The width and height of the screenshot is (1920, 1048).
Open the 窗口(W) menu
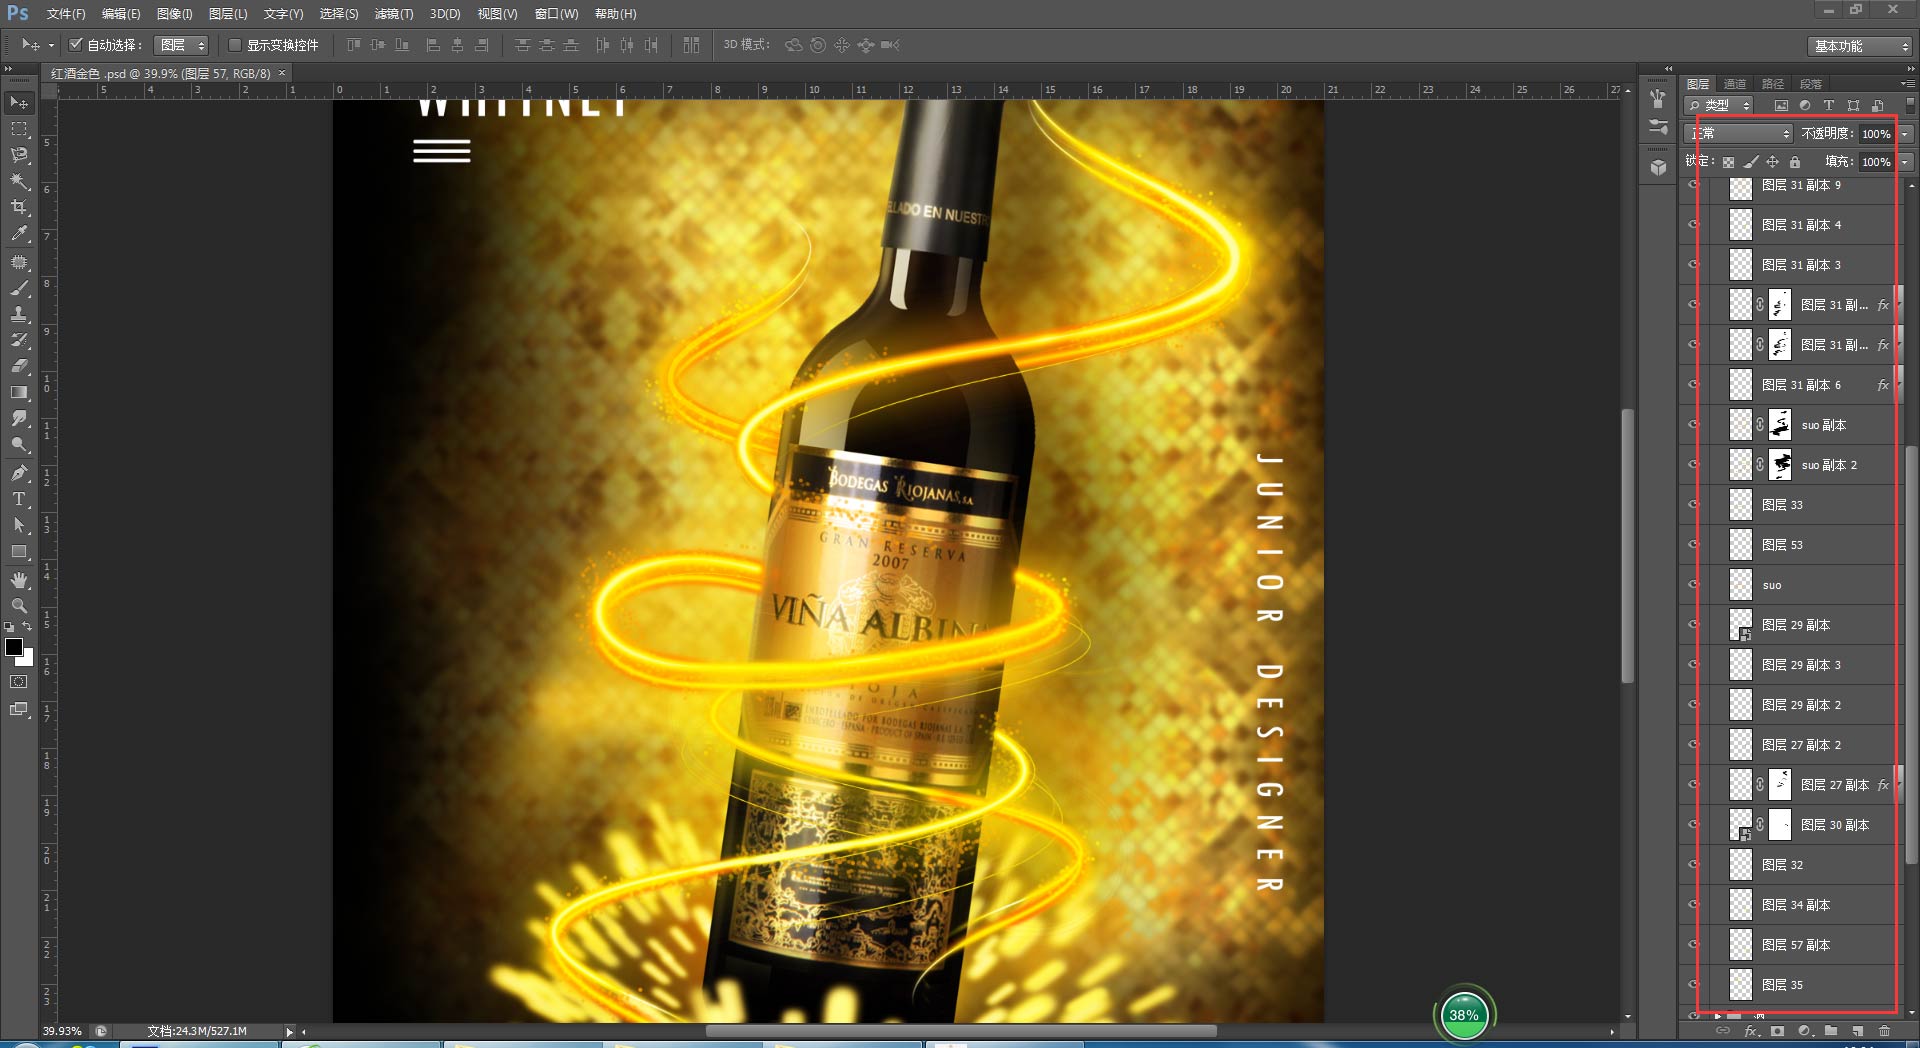click(557, 14)
